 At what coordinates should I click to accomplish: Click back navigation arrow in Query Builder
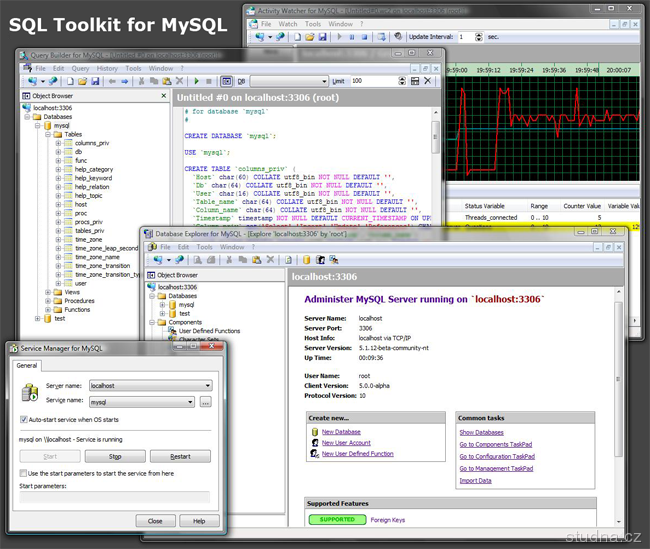(x=112, y=81)
